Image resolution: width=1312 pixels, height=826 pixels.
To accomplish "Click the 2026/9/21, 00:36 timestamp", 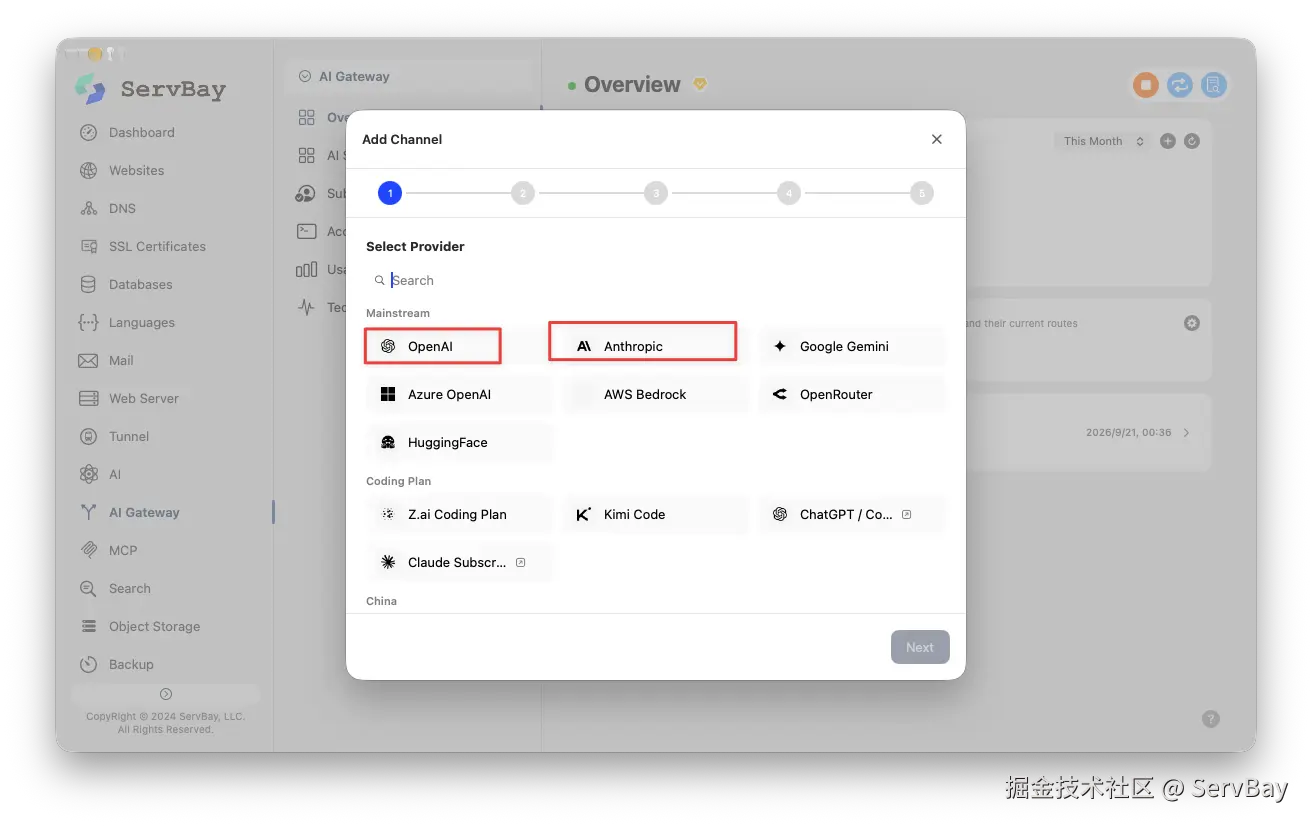I will 1128,433.
